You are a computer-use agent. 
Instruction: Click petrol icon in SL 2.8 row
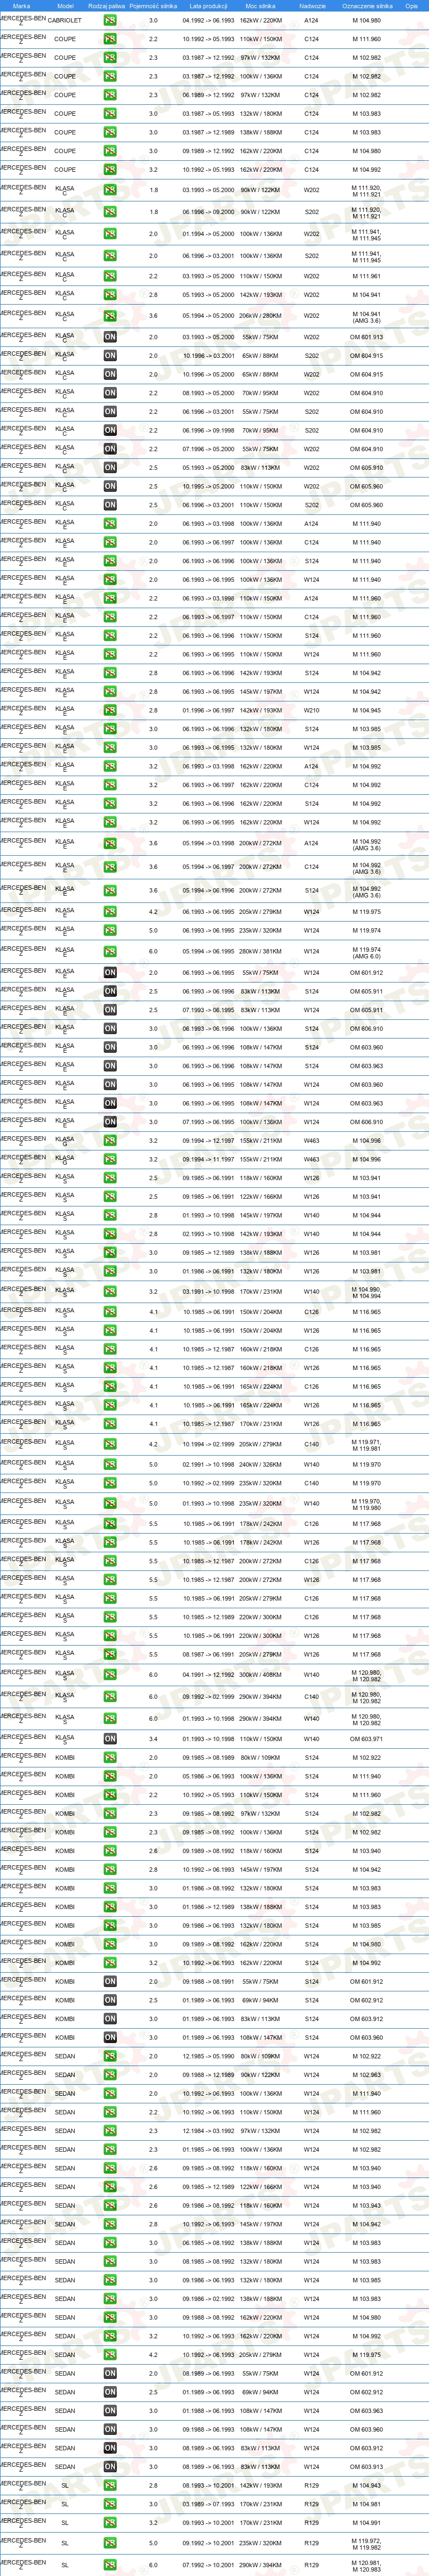coord(110,2485)
